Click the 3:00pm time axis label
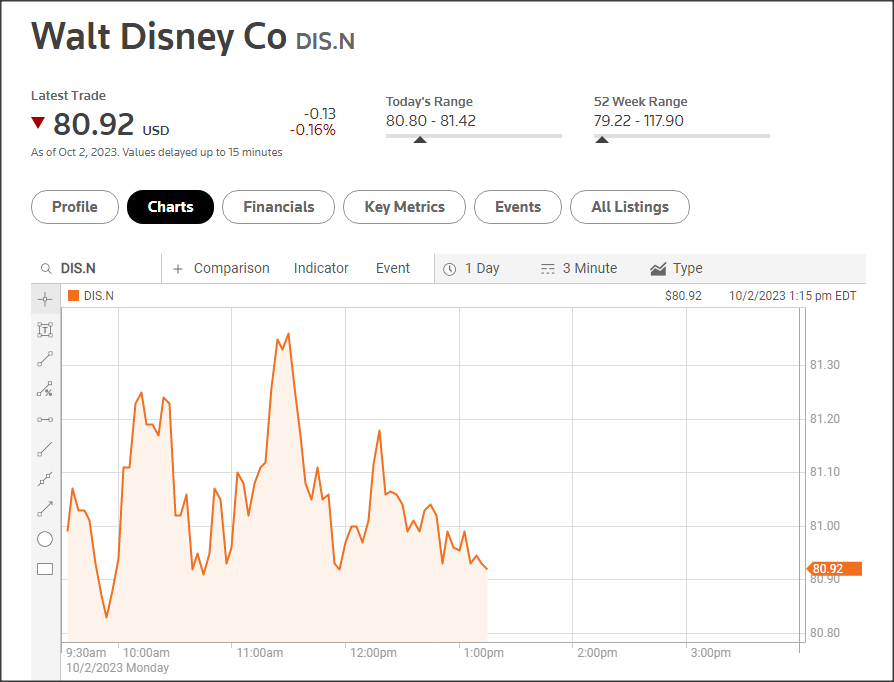The width and height of the screenshot is (894, 682). pos(710,653)
